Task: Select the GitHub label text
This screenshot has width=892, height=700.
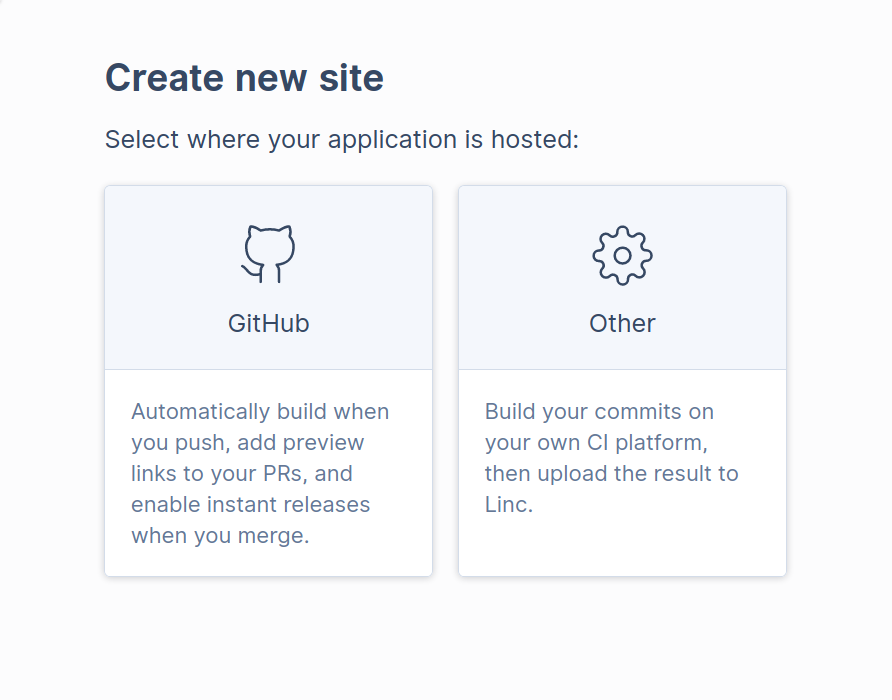Action: click(269, 323)
